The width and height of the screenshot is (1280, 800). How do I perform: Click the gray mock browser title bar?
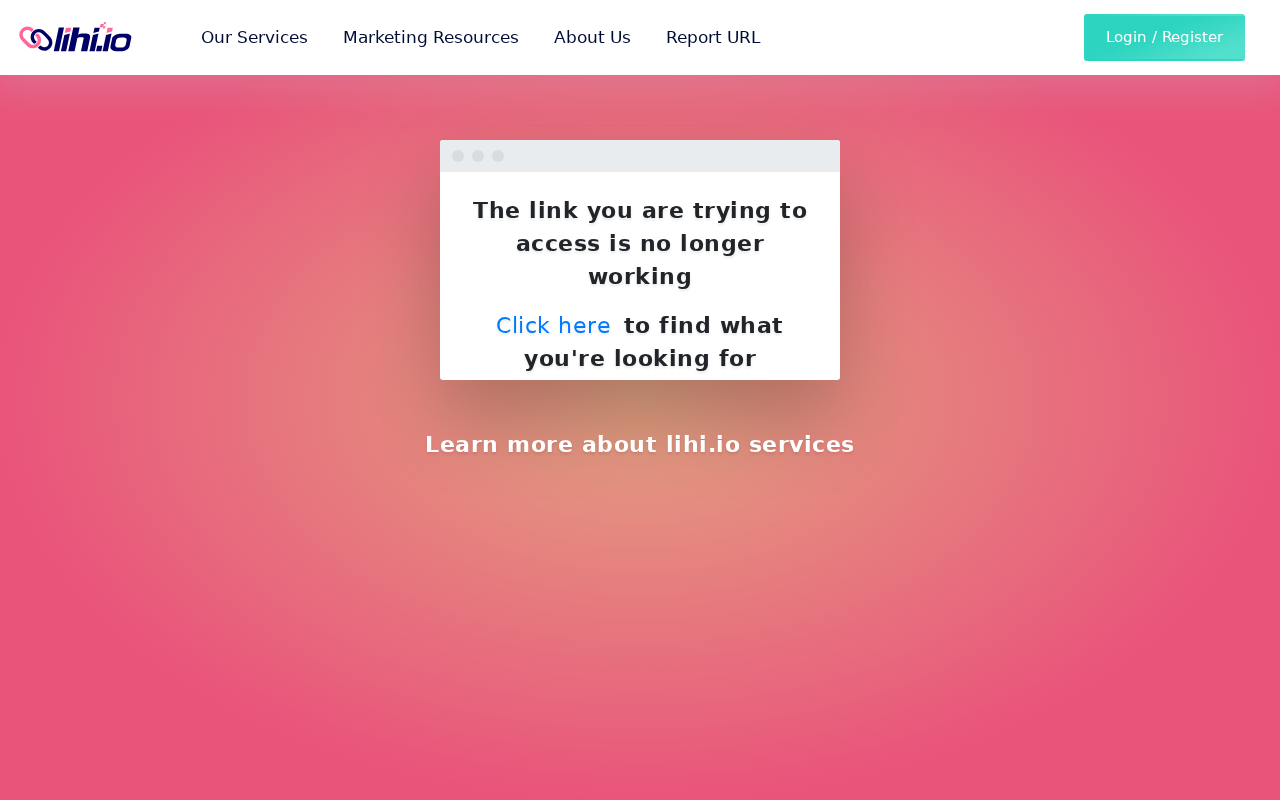click(640, 156)
